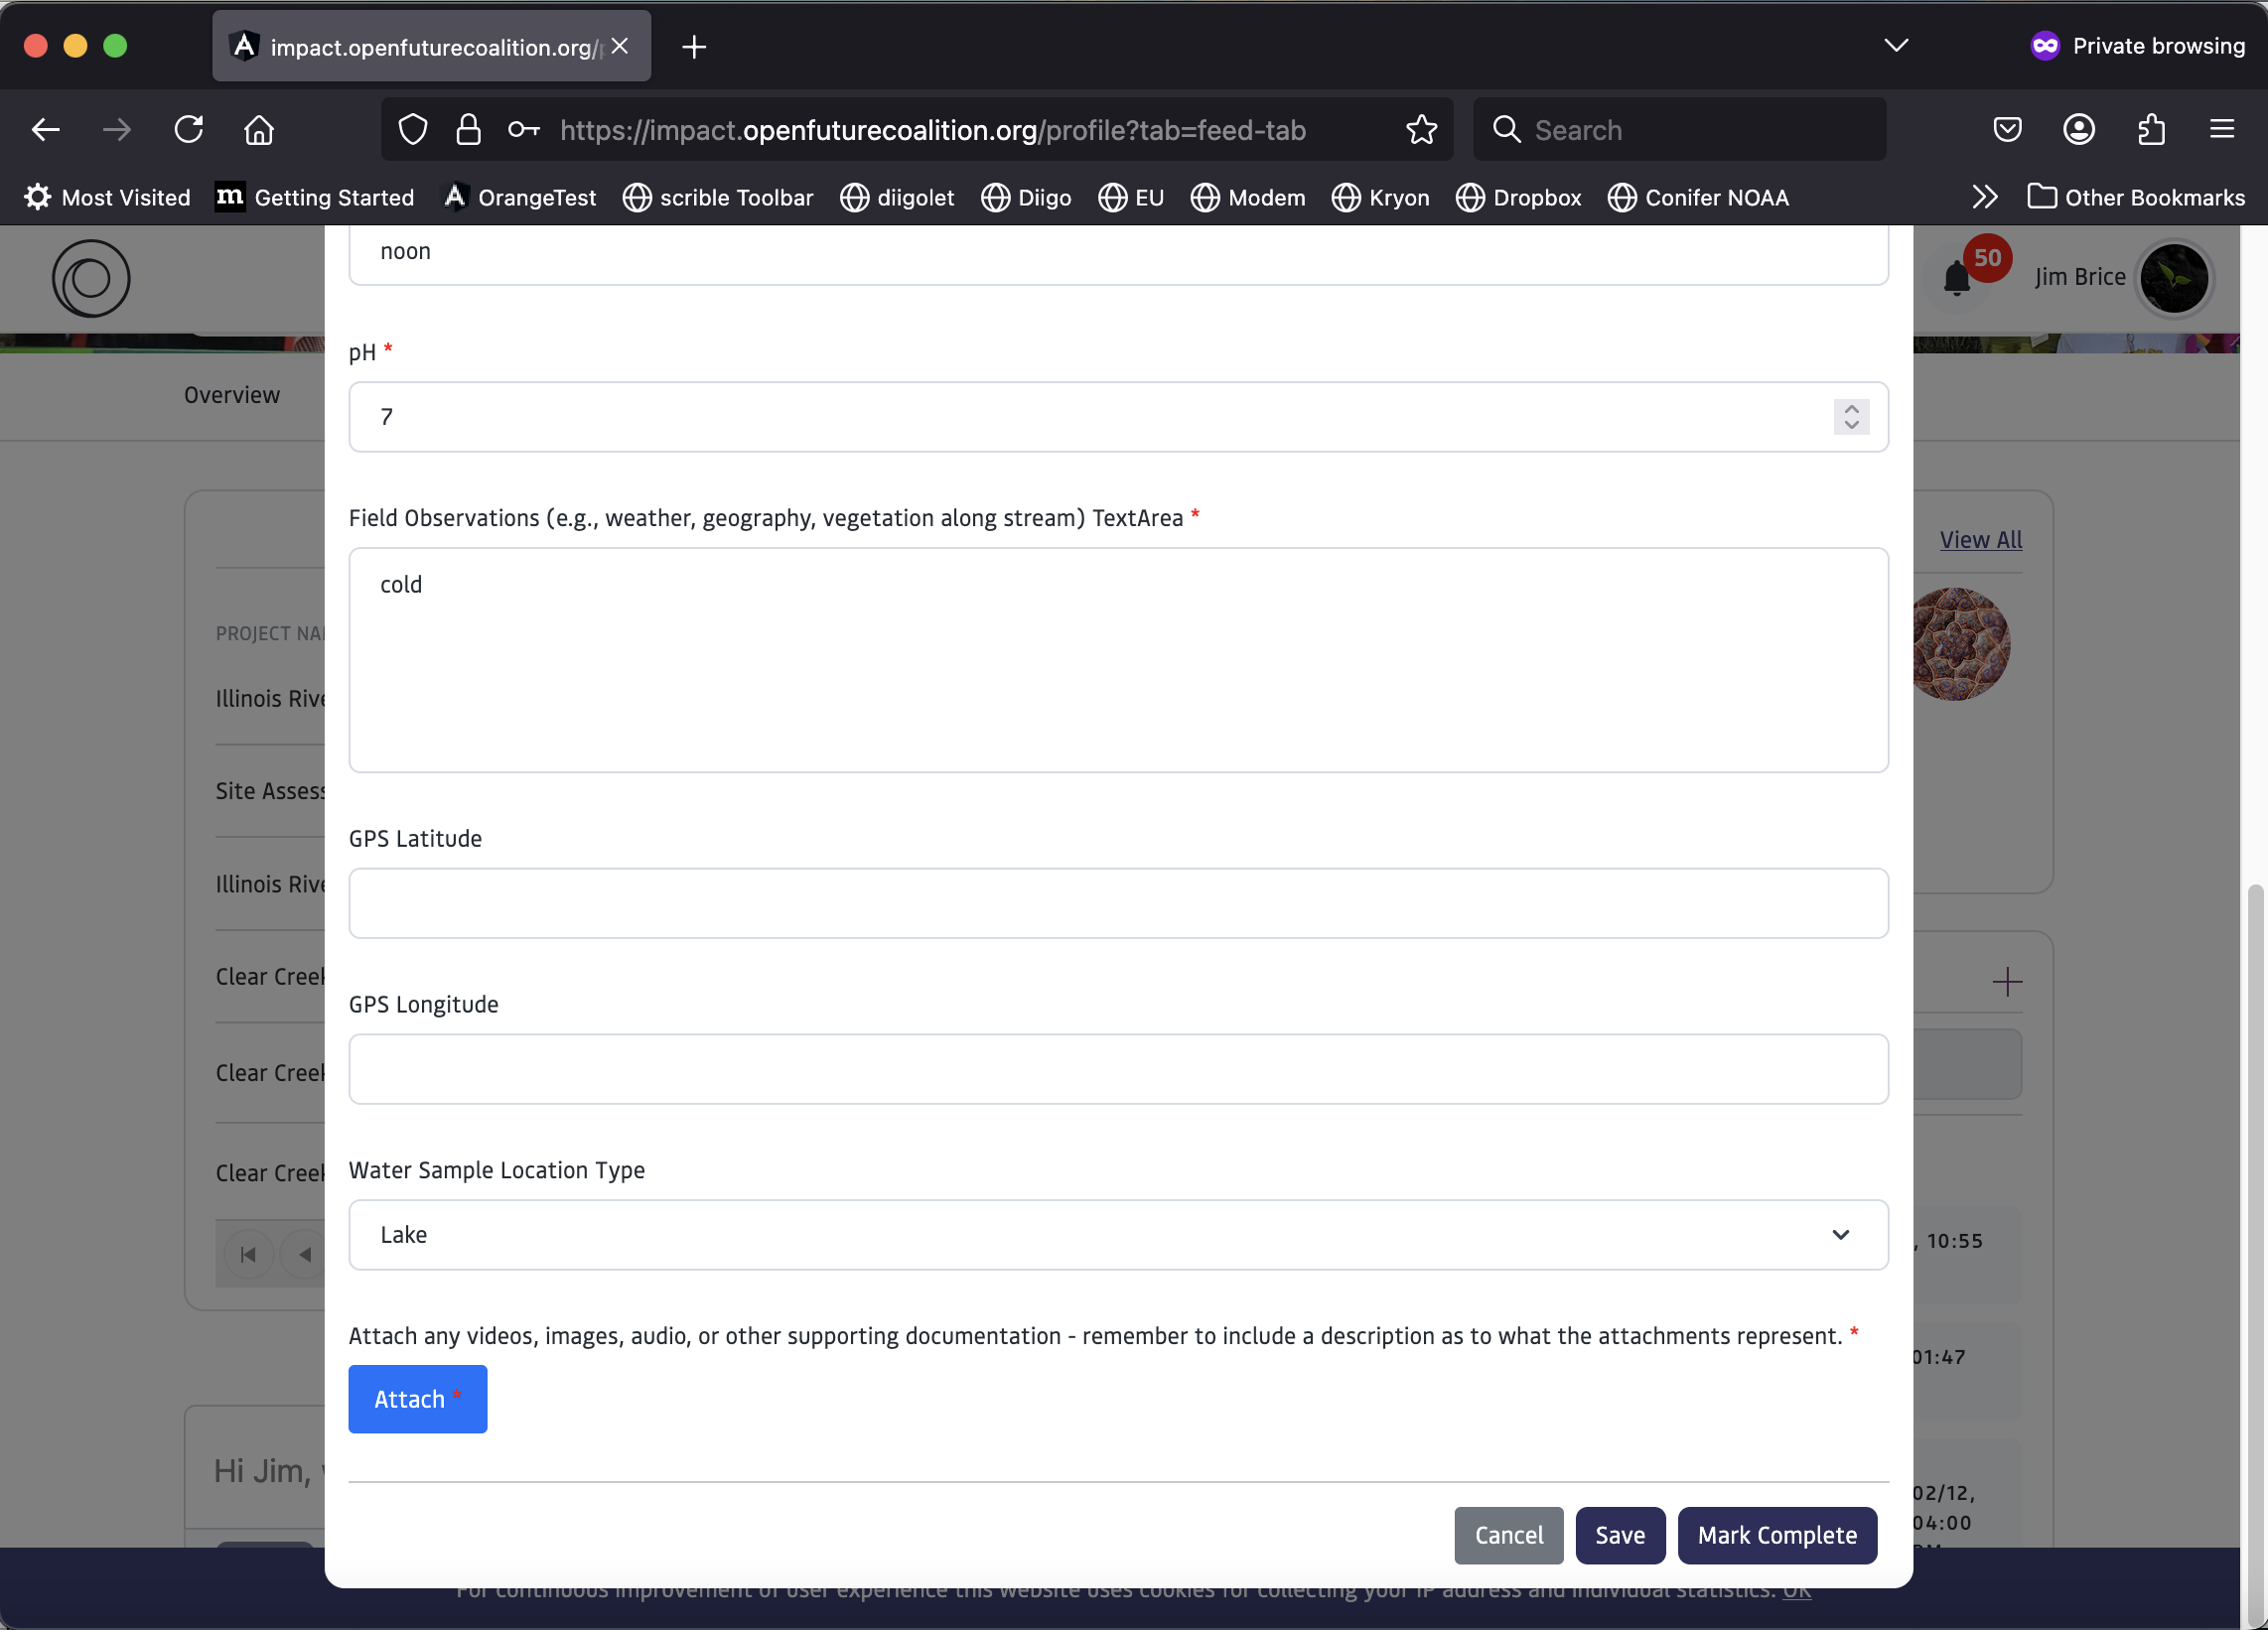Image resolution: width=2268 pixels, height=1630 pixels.
Task: Click the plus icon in right panel
Action: (x=2006, y=982)
